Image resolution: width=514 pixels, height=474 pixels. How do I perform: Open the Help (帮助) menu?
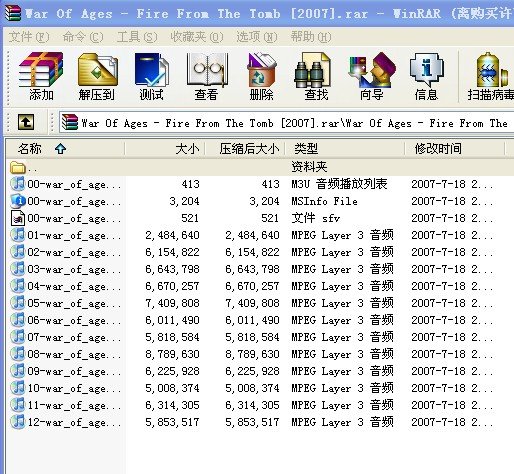[311, 36]
